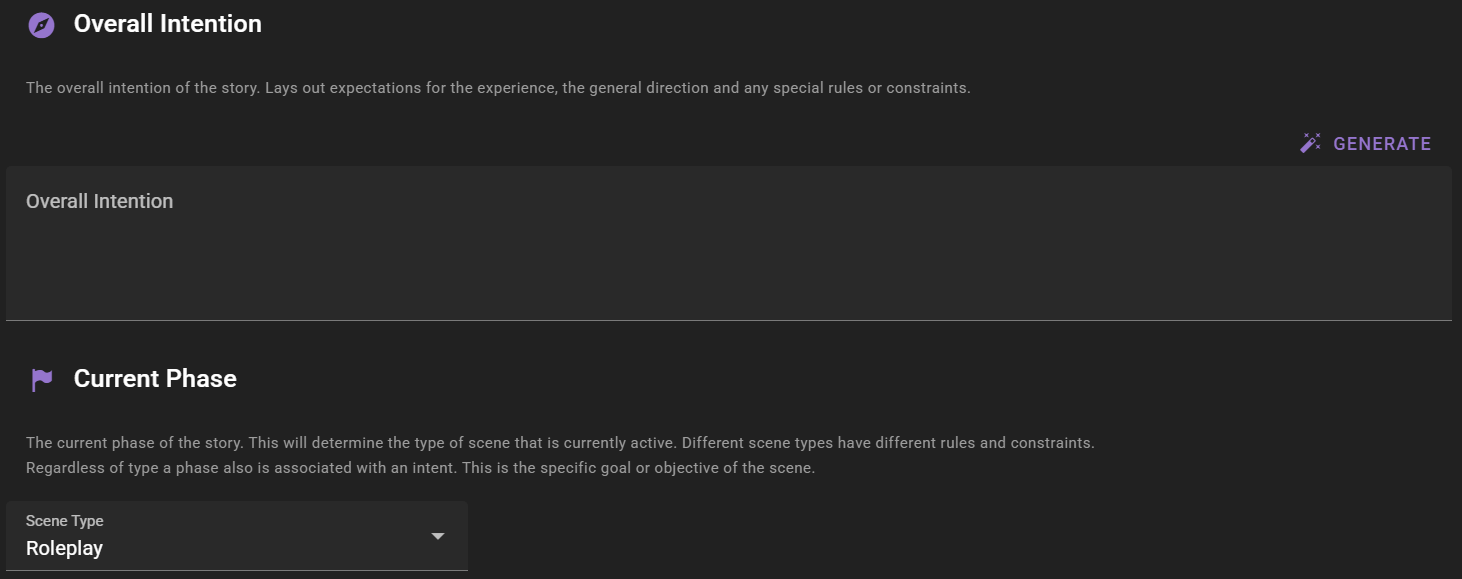The width and height of the screenshot is (1462, 579).
Task: Click the magic wand icon beside Generate
Action: point(1310,143)
